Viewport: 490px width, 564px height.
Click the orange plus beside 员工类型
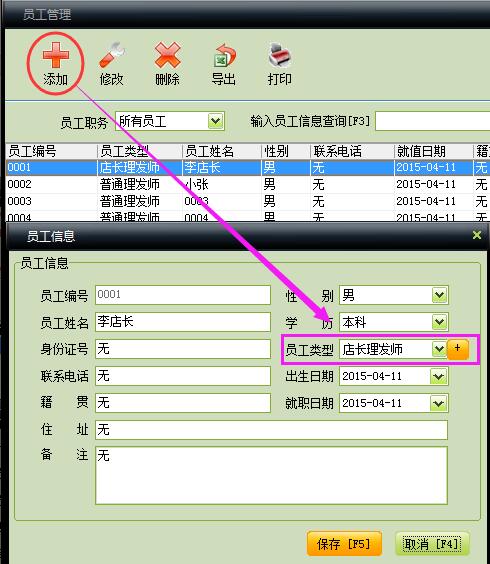point(458,349)
